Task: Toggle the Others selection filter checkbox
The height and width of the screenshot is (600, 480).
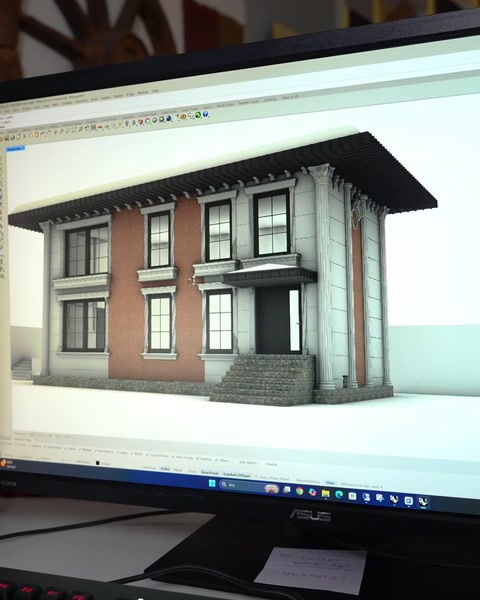Action: pos(222,460)
